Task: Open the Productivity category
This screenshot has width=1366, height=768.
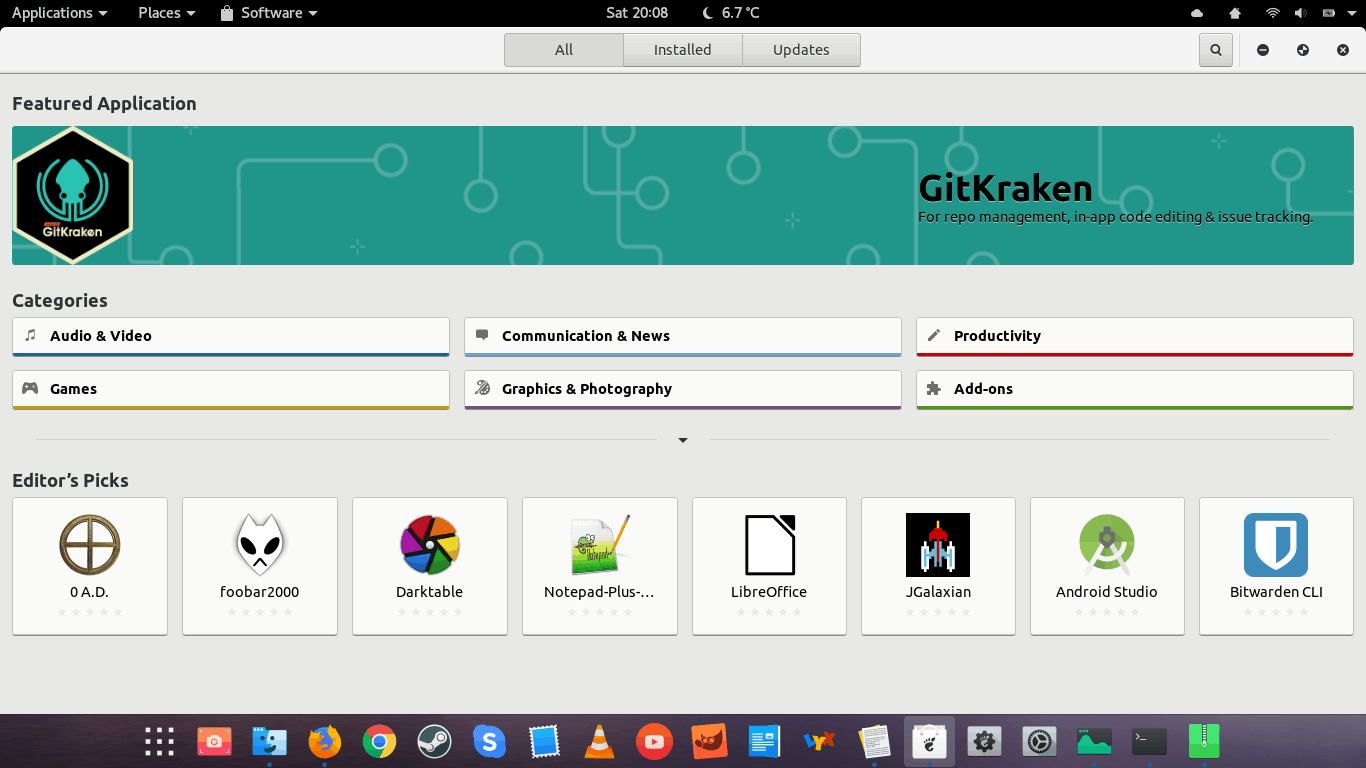Action: (1135, 337)
